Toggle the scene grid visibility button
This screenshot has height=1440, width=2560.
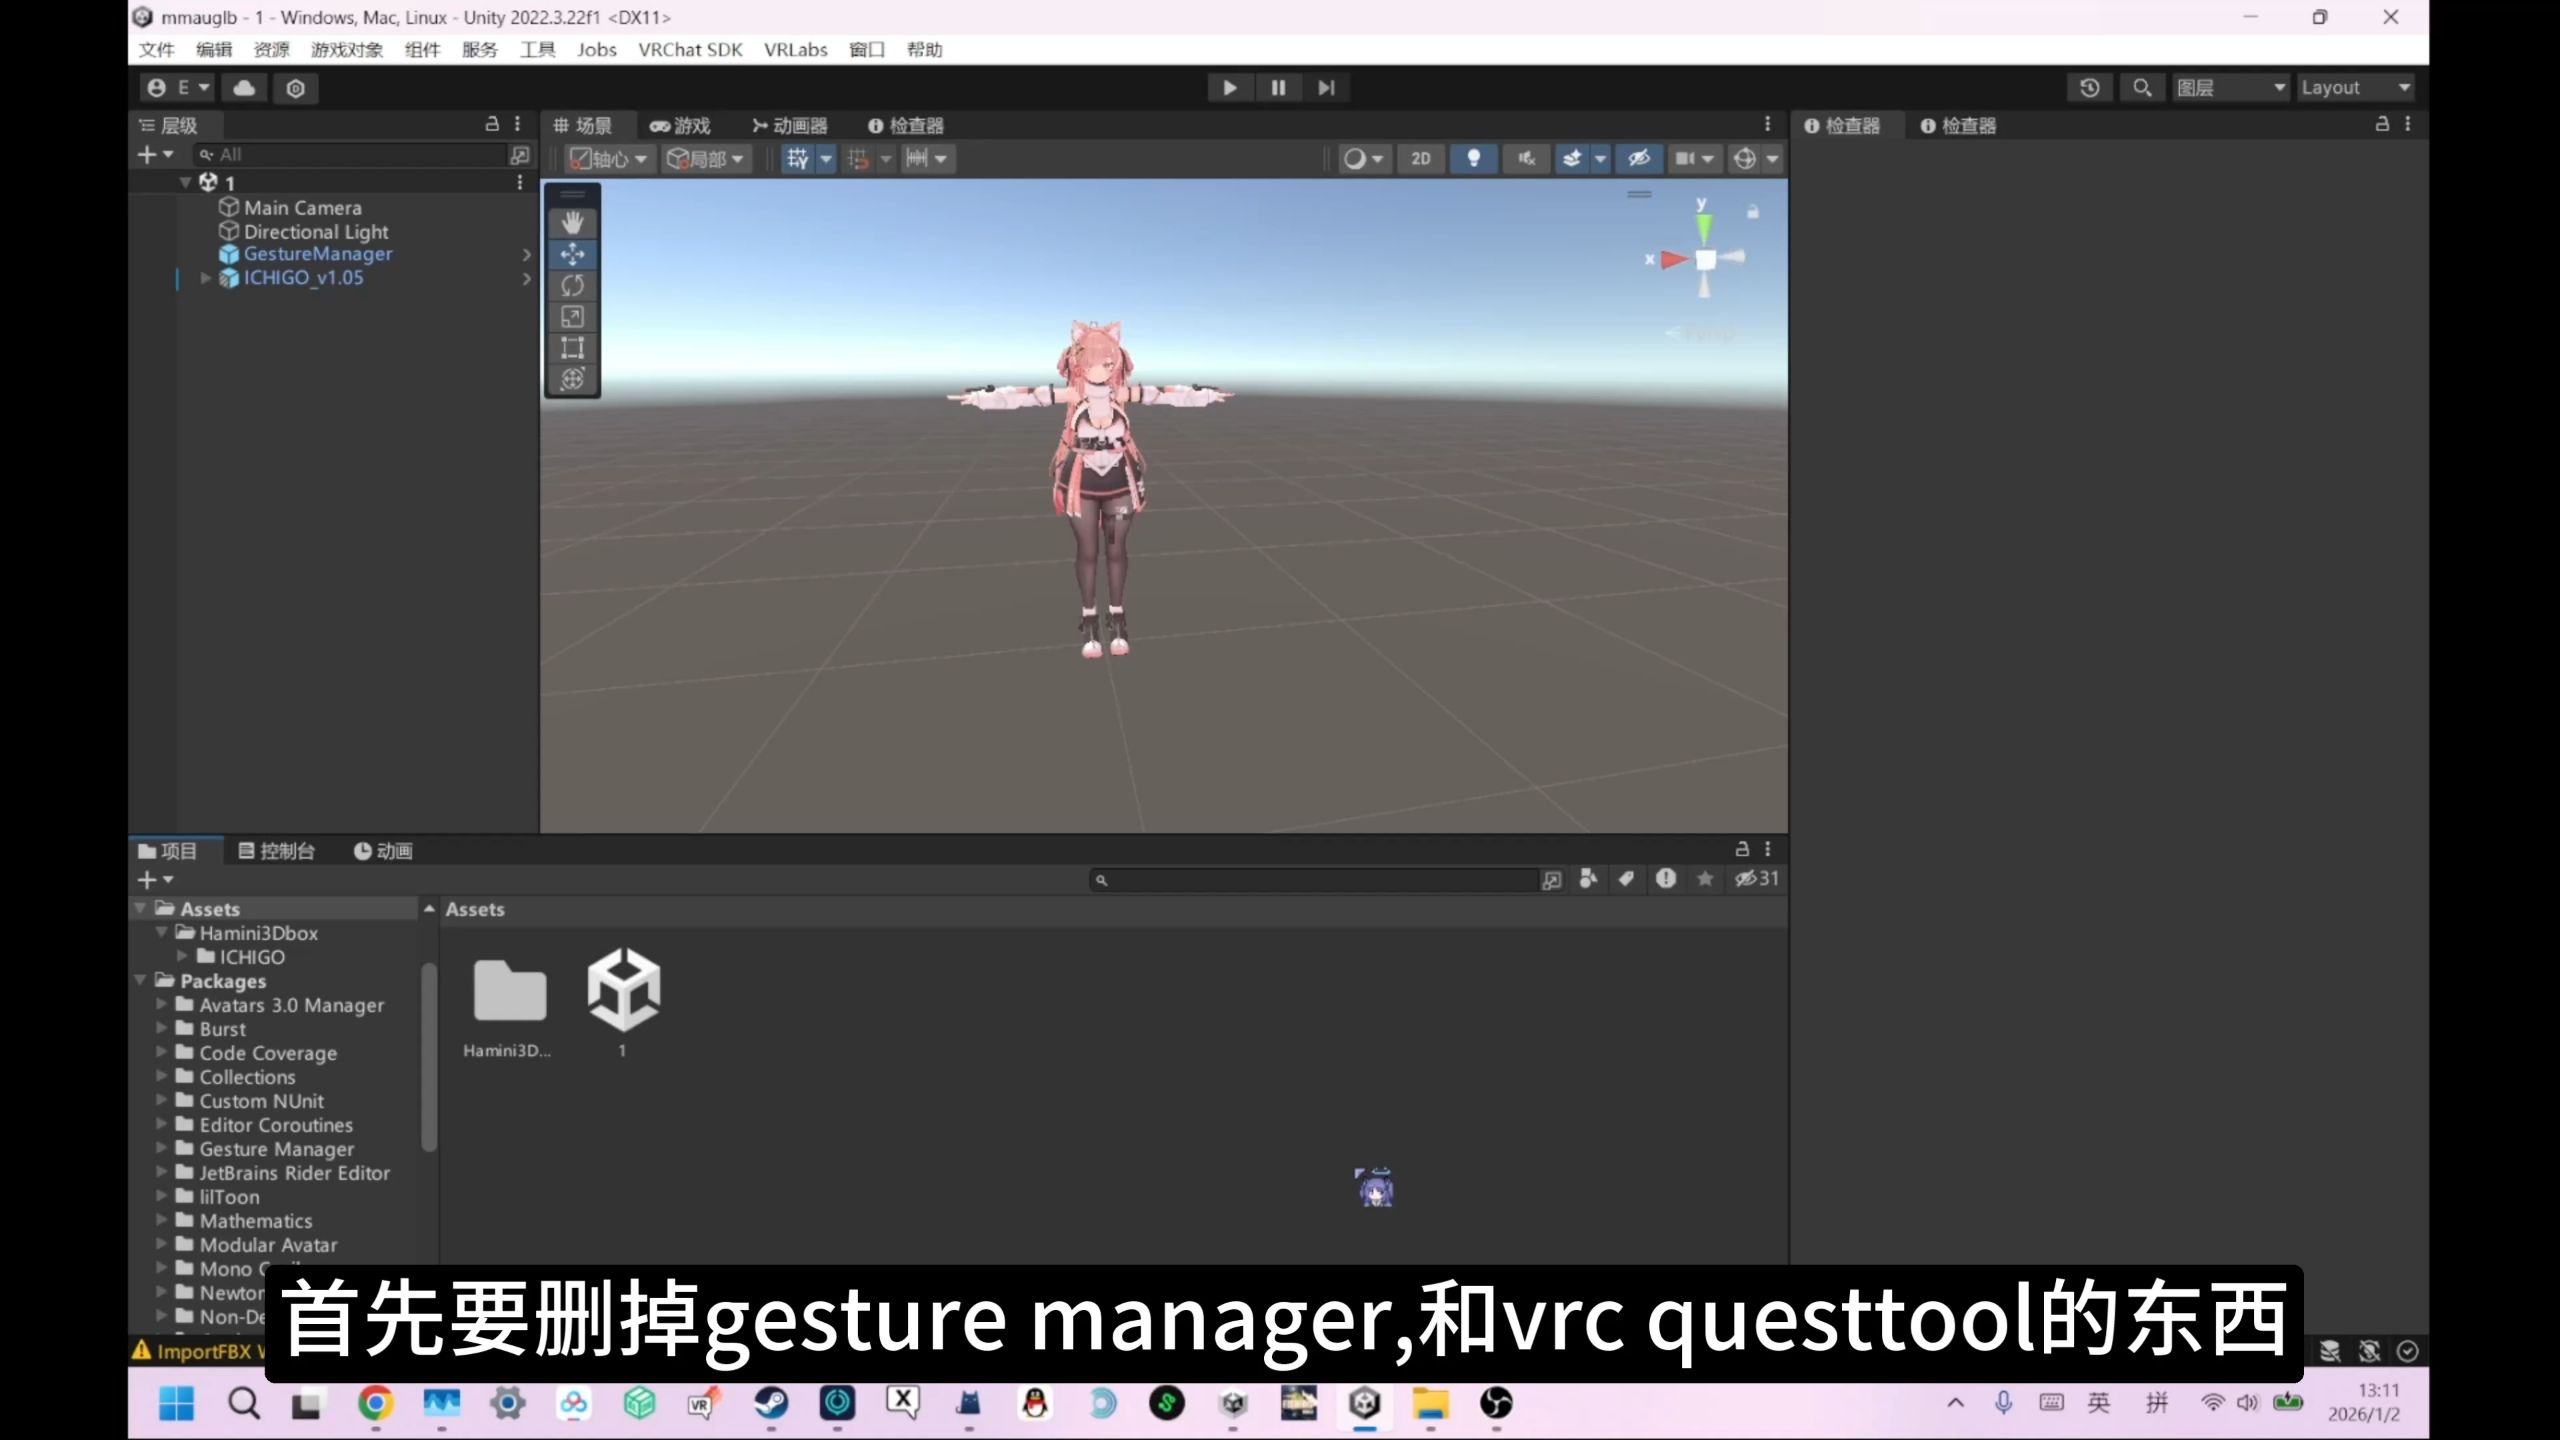click(797, 158)
